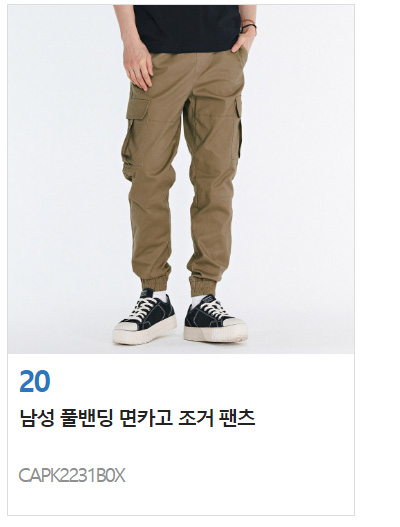Click the rank number 20
Viewport: 400px width, 527px height.
(35, 381)
